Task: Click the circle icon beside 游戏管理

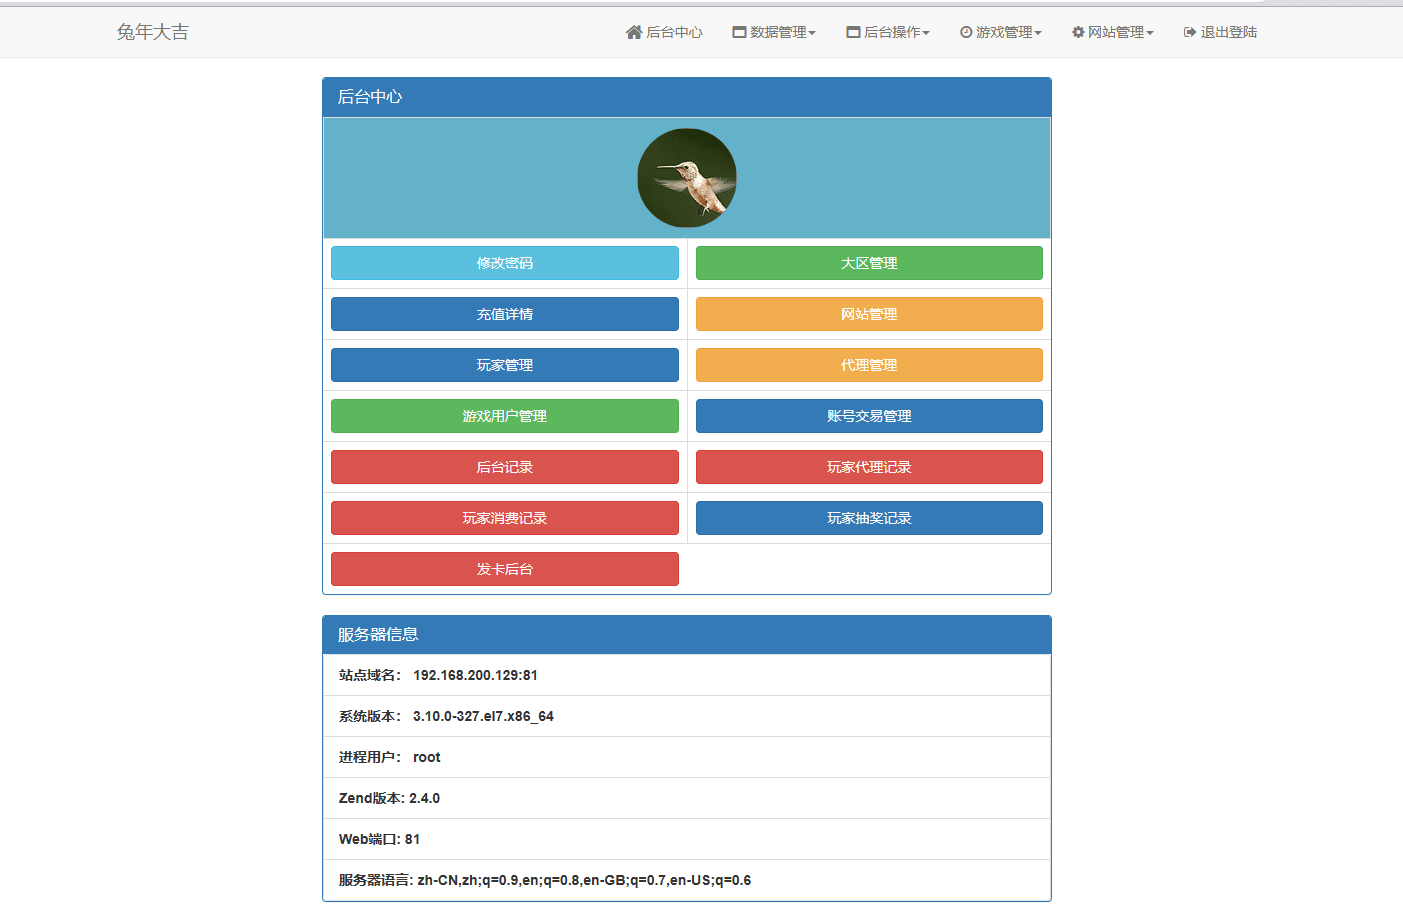Action: pos(966,32)
